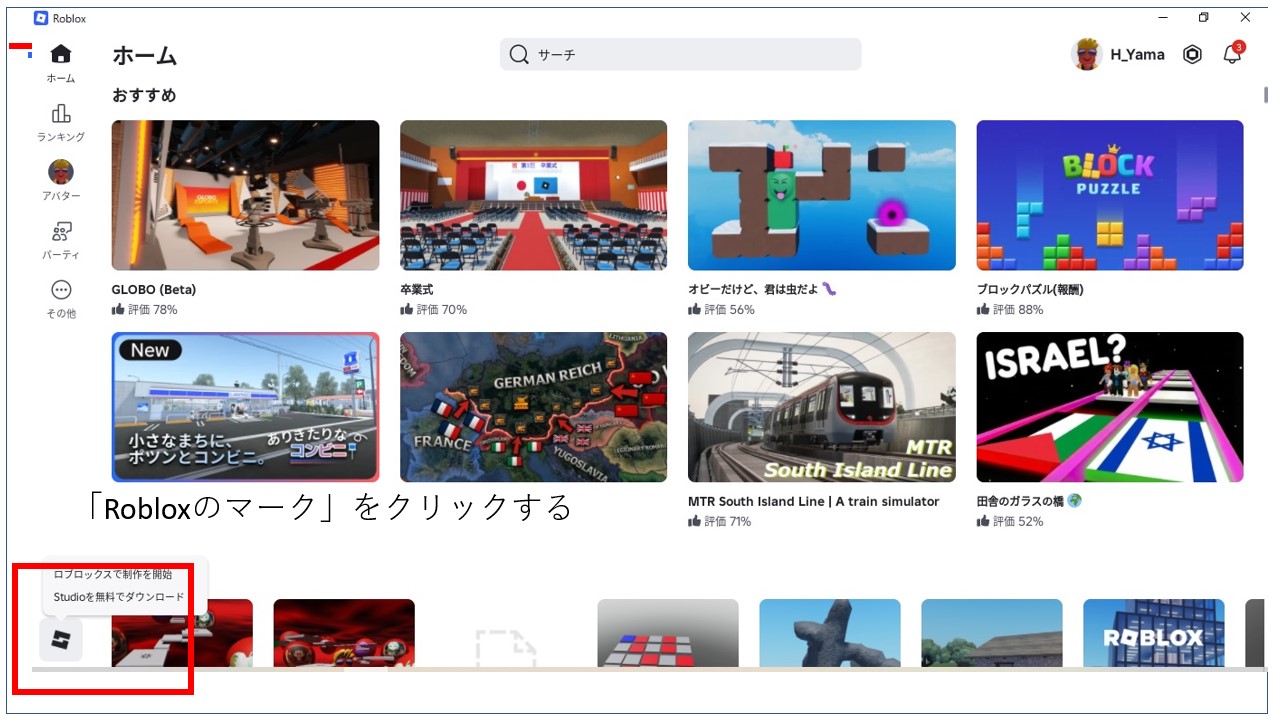Viewport: 1280px width, 720px height.
Task: Open the landscape with hut thumbnail
Action: coord(992,633)
